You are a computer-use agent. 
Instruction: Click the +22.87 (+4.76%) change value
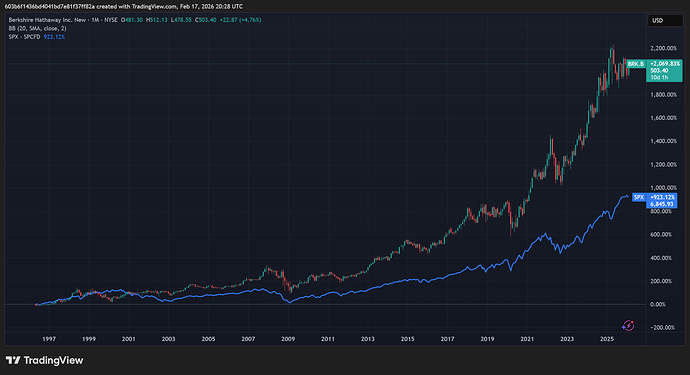(x=241, y=20)
